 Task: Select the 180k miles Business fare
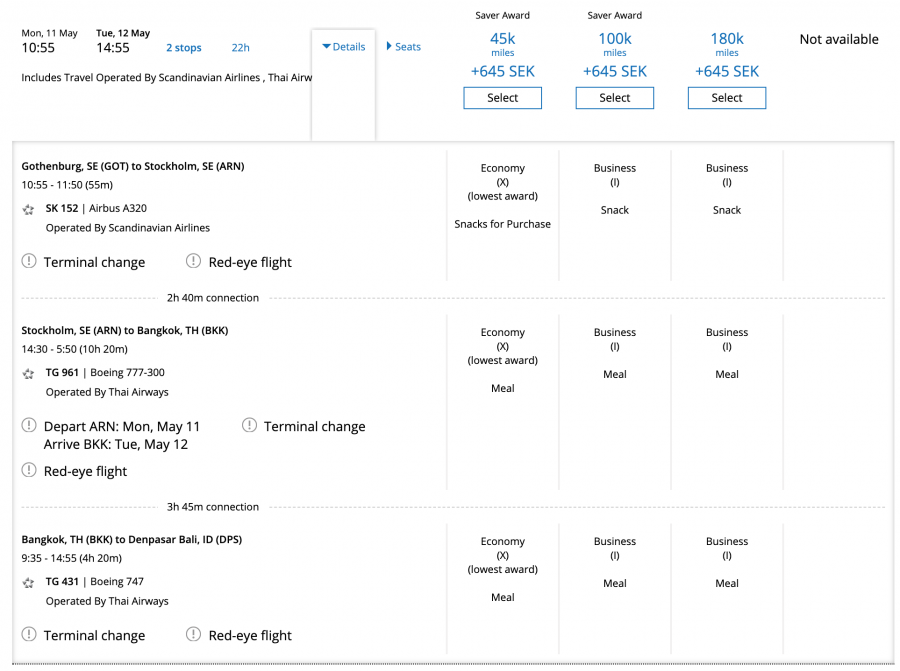point(726,98)
